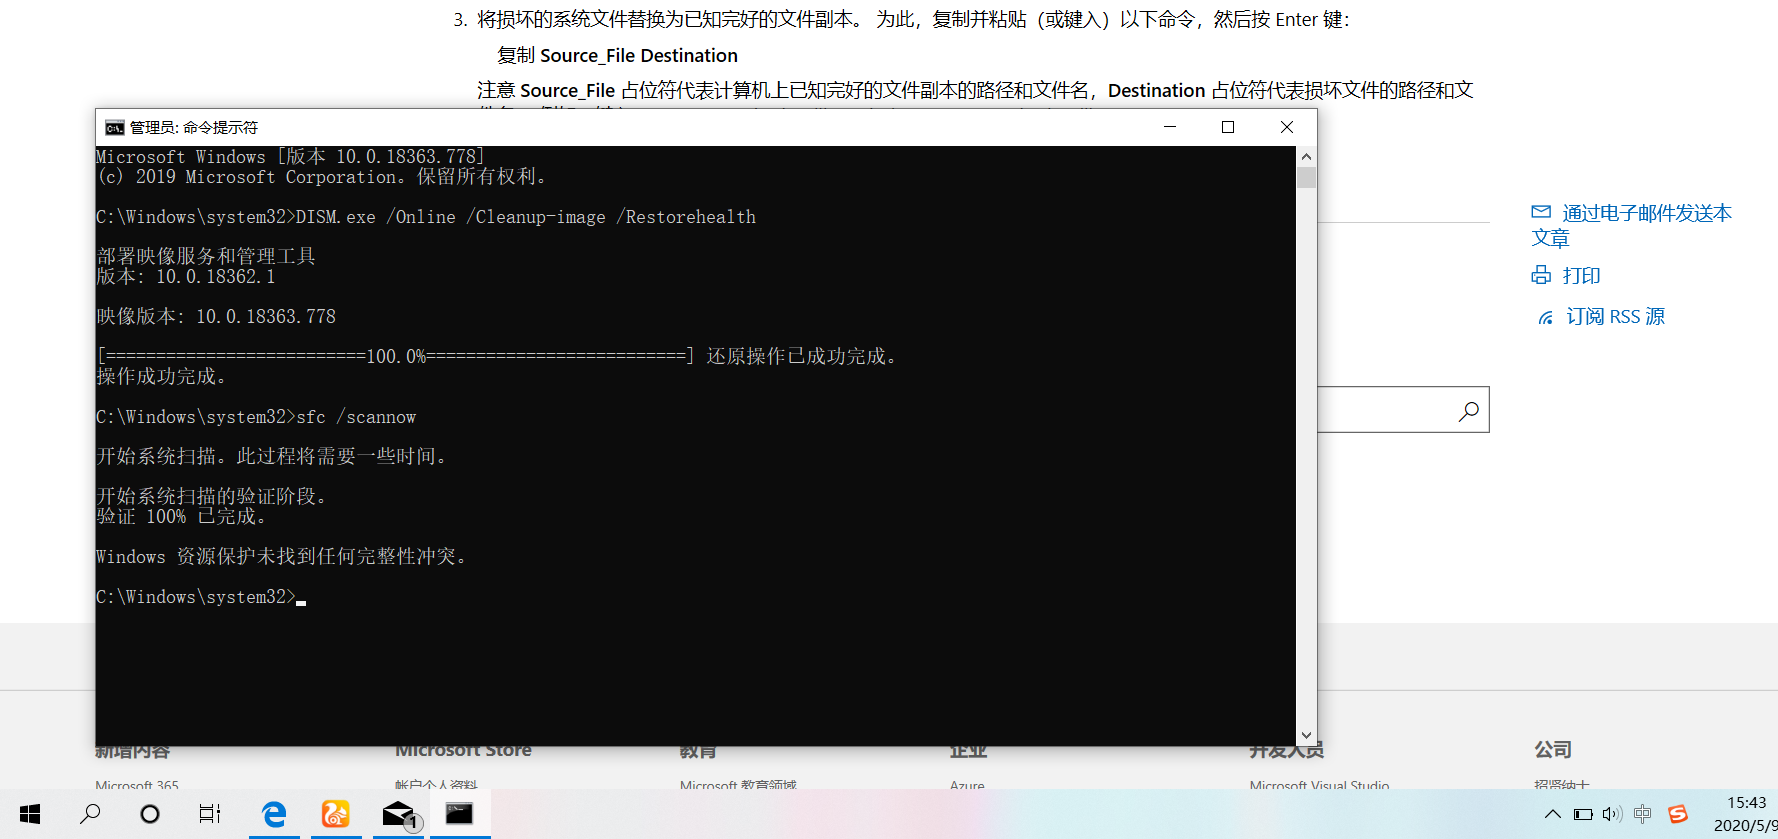Image resolution: width=1778 pixels, height=839 pixels.
Task: Click console scrollbar up arrow
Action: (1306, 157)
